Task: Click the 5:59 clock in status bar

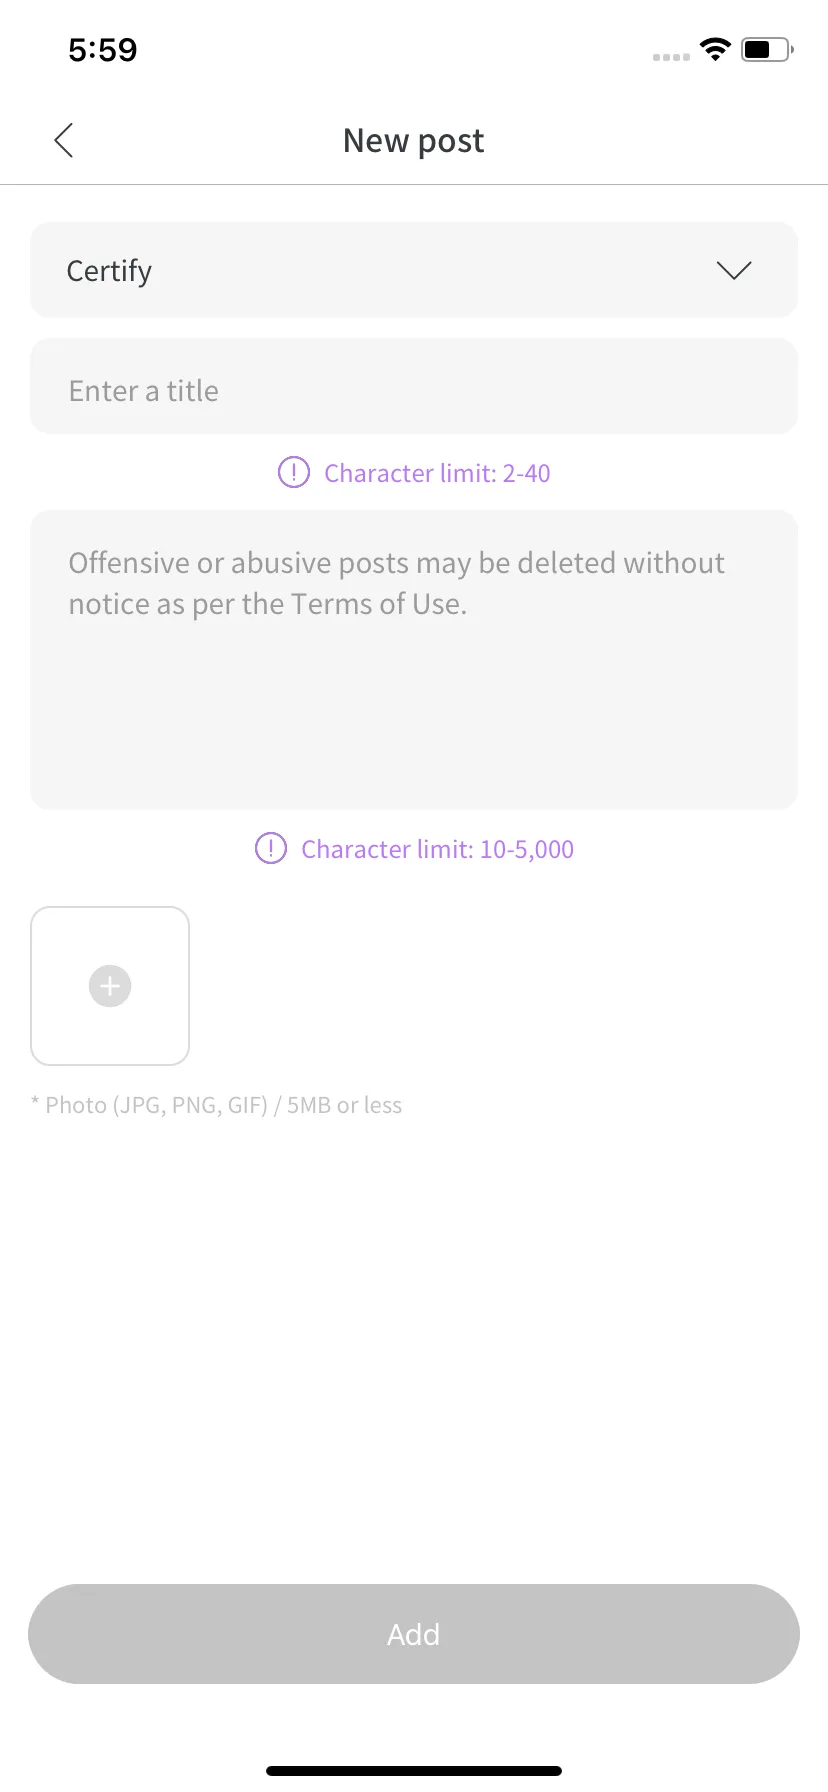Action: (x=103, y=50)
